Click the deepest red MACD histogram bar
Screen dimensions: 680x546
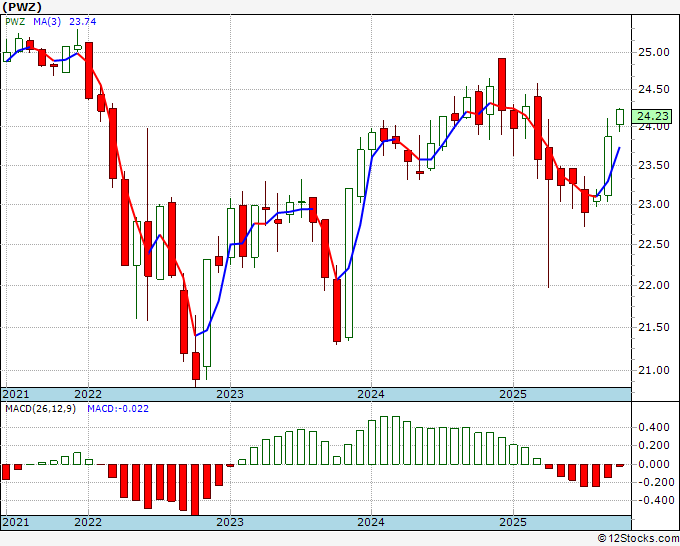pos(196,490)
